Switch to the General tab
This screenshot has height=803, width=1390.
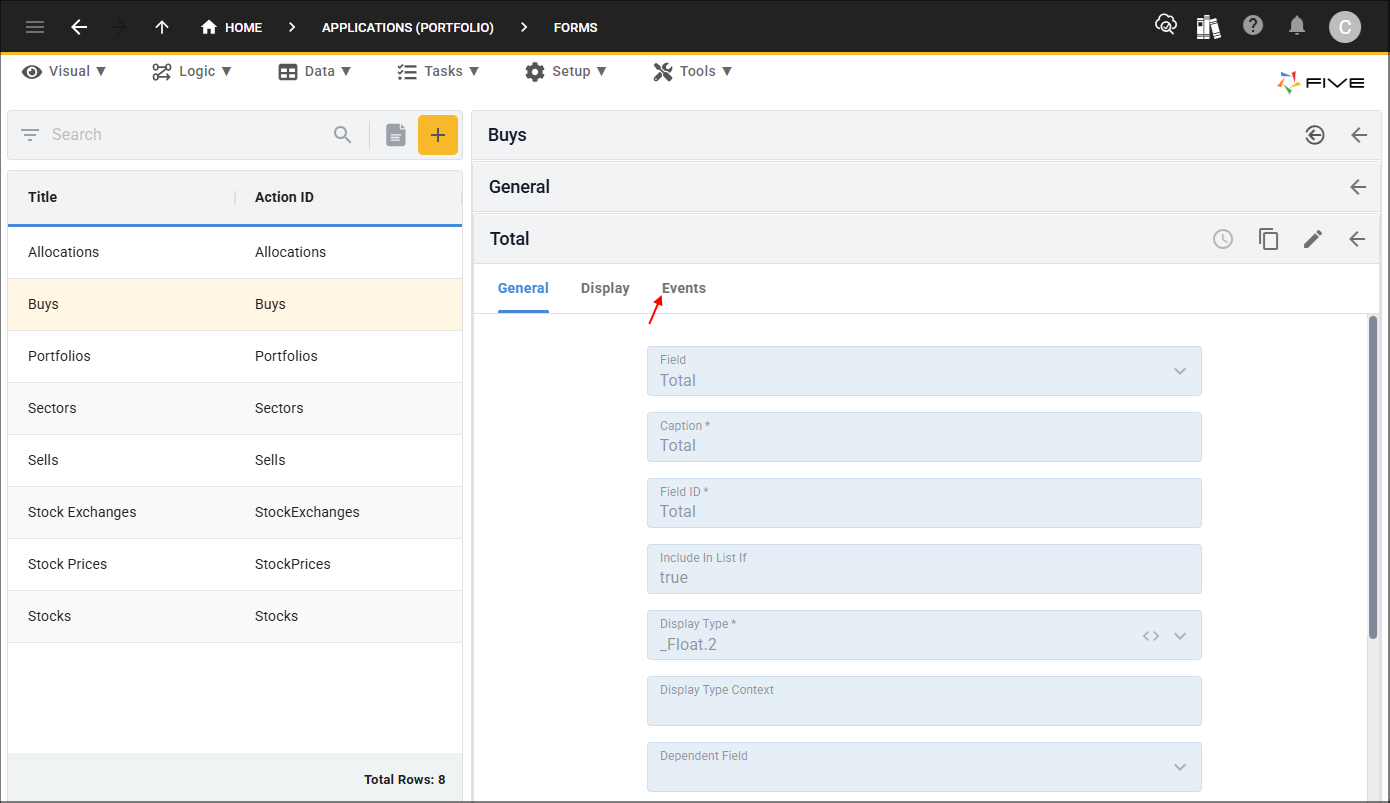(523, 288)
